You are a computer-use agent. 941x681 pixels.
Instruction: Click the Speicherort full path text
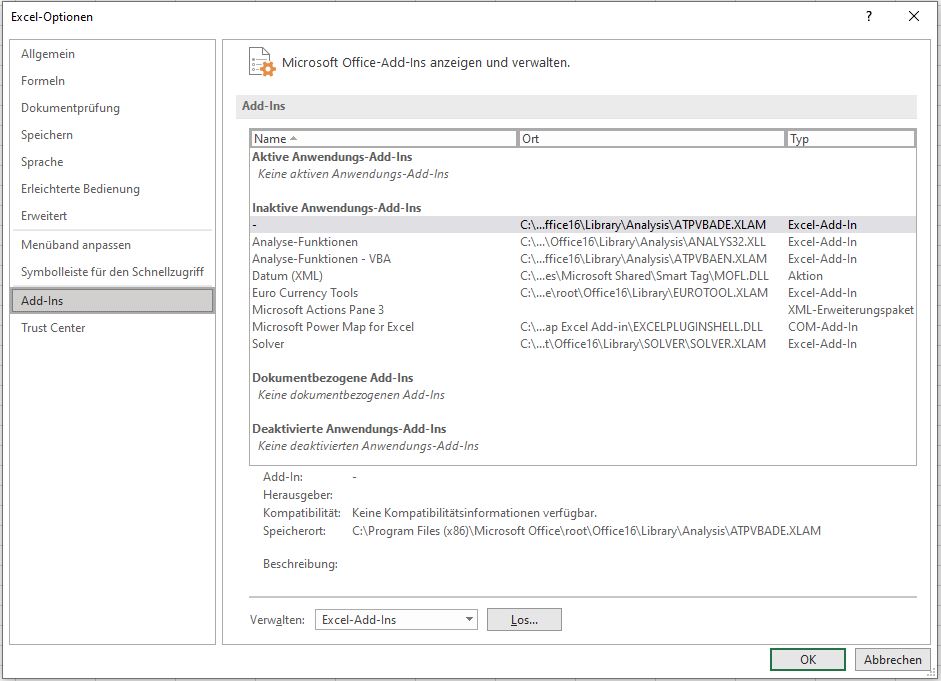[x=586, y=531]
